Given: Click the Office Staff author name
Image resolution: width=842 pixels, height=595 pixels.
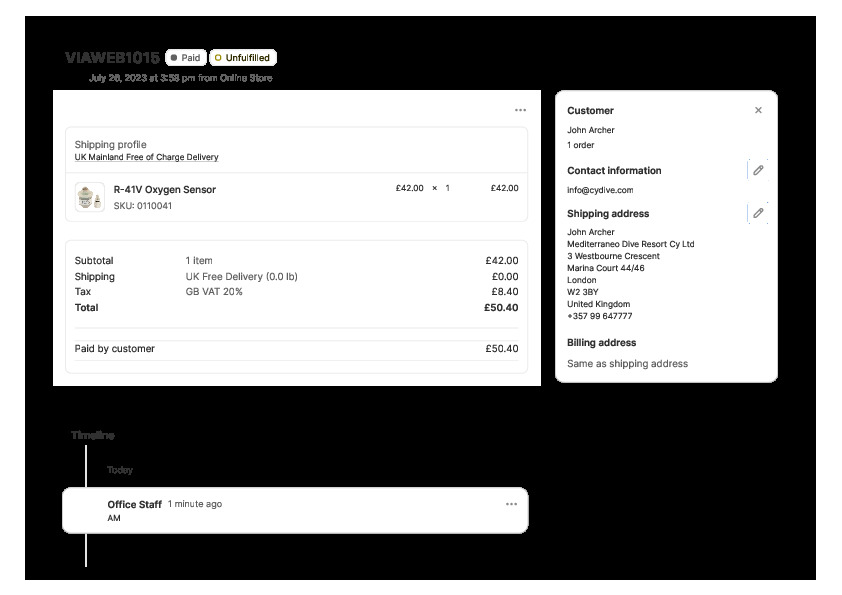Looking at the screenshot, I should pos(134,504).
